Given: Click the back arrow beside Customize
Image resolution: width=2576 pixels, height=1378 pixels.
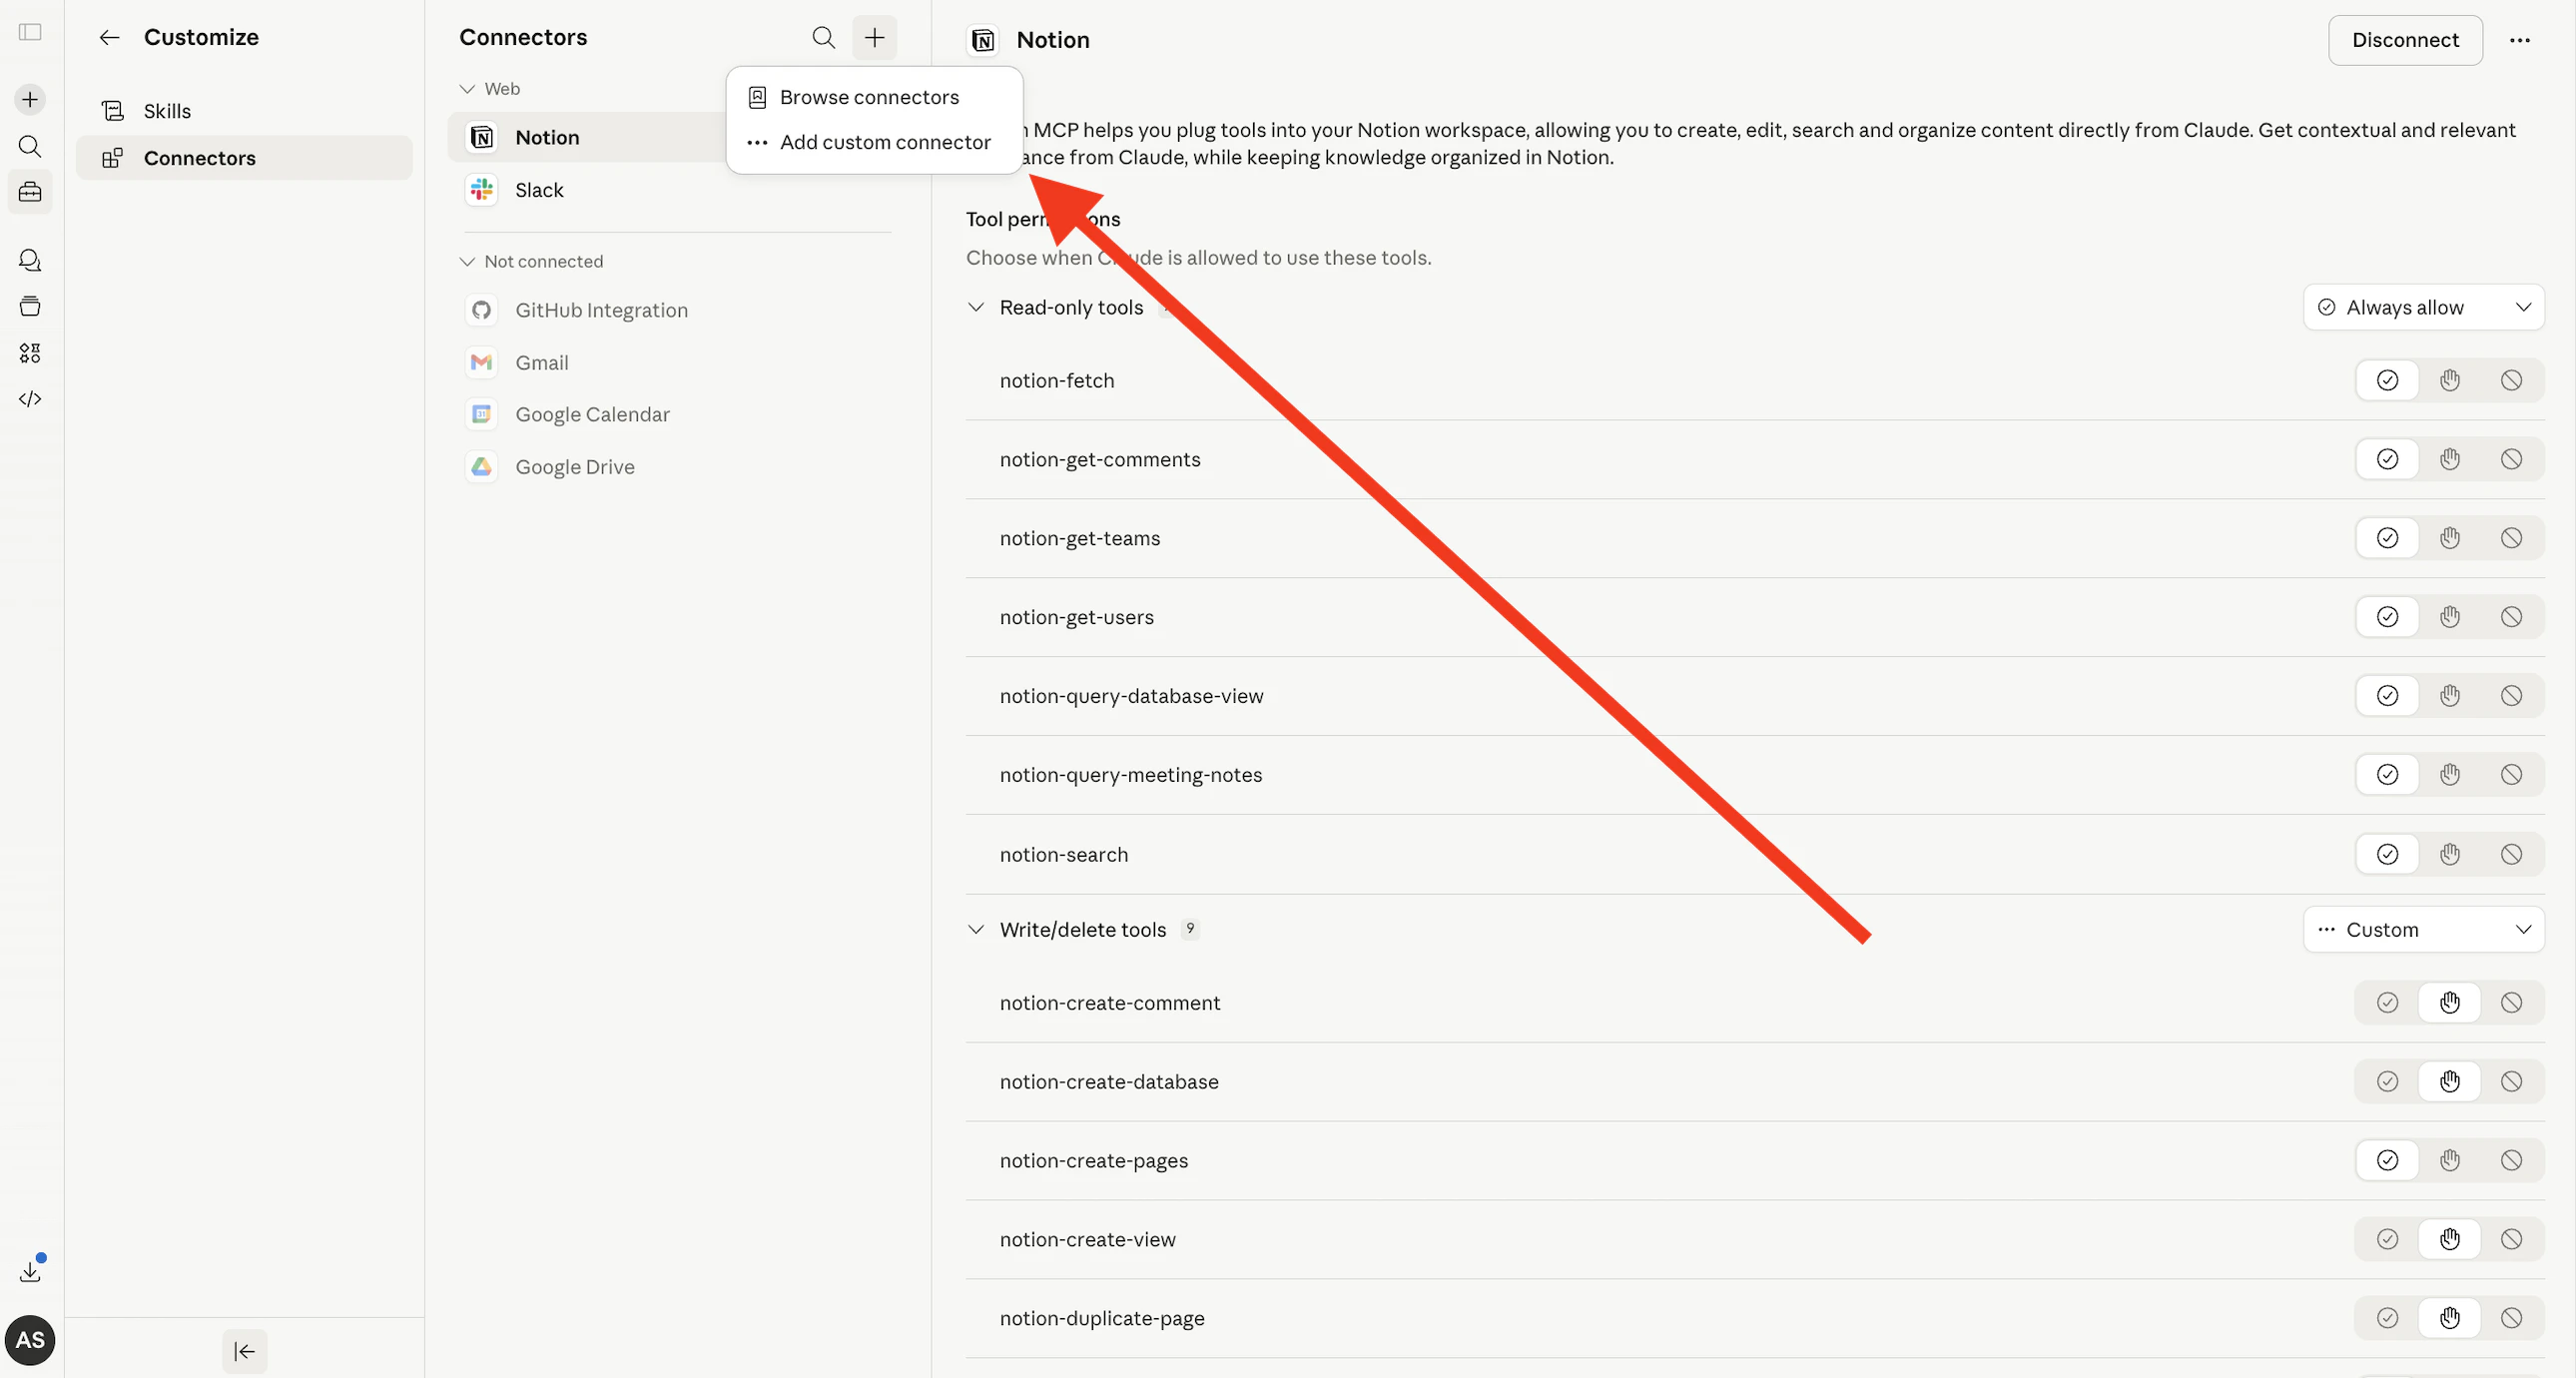Looking at the screenshot, I should point(109,38).
